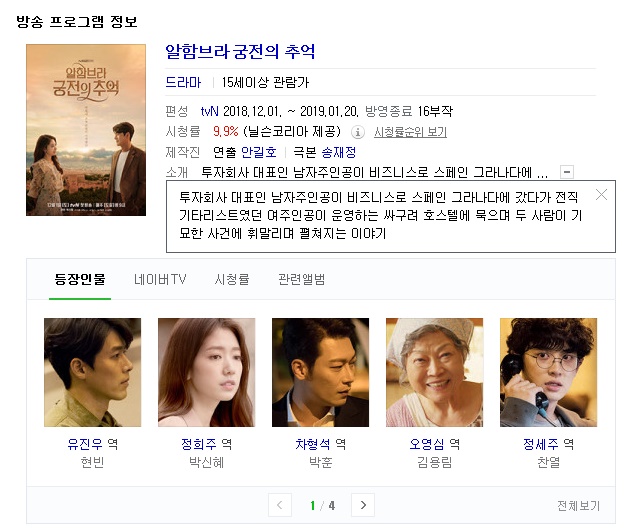Open the tvN channel link
The image size is (636, 529).
click(210, 111)
